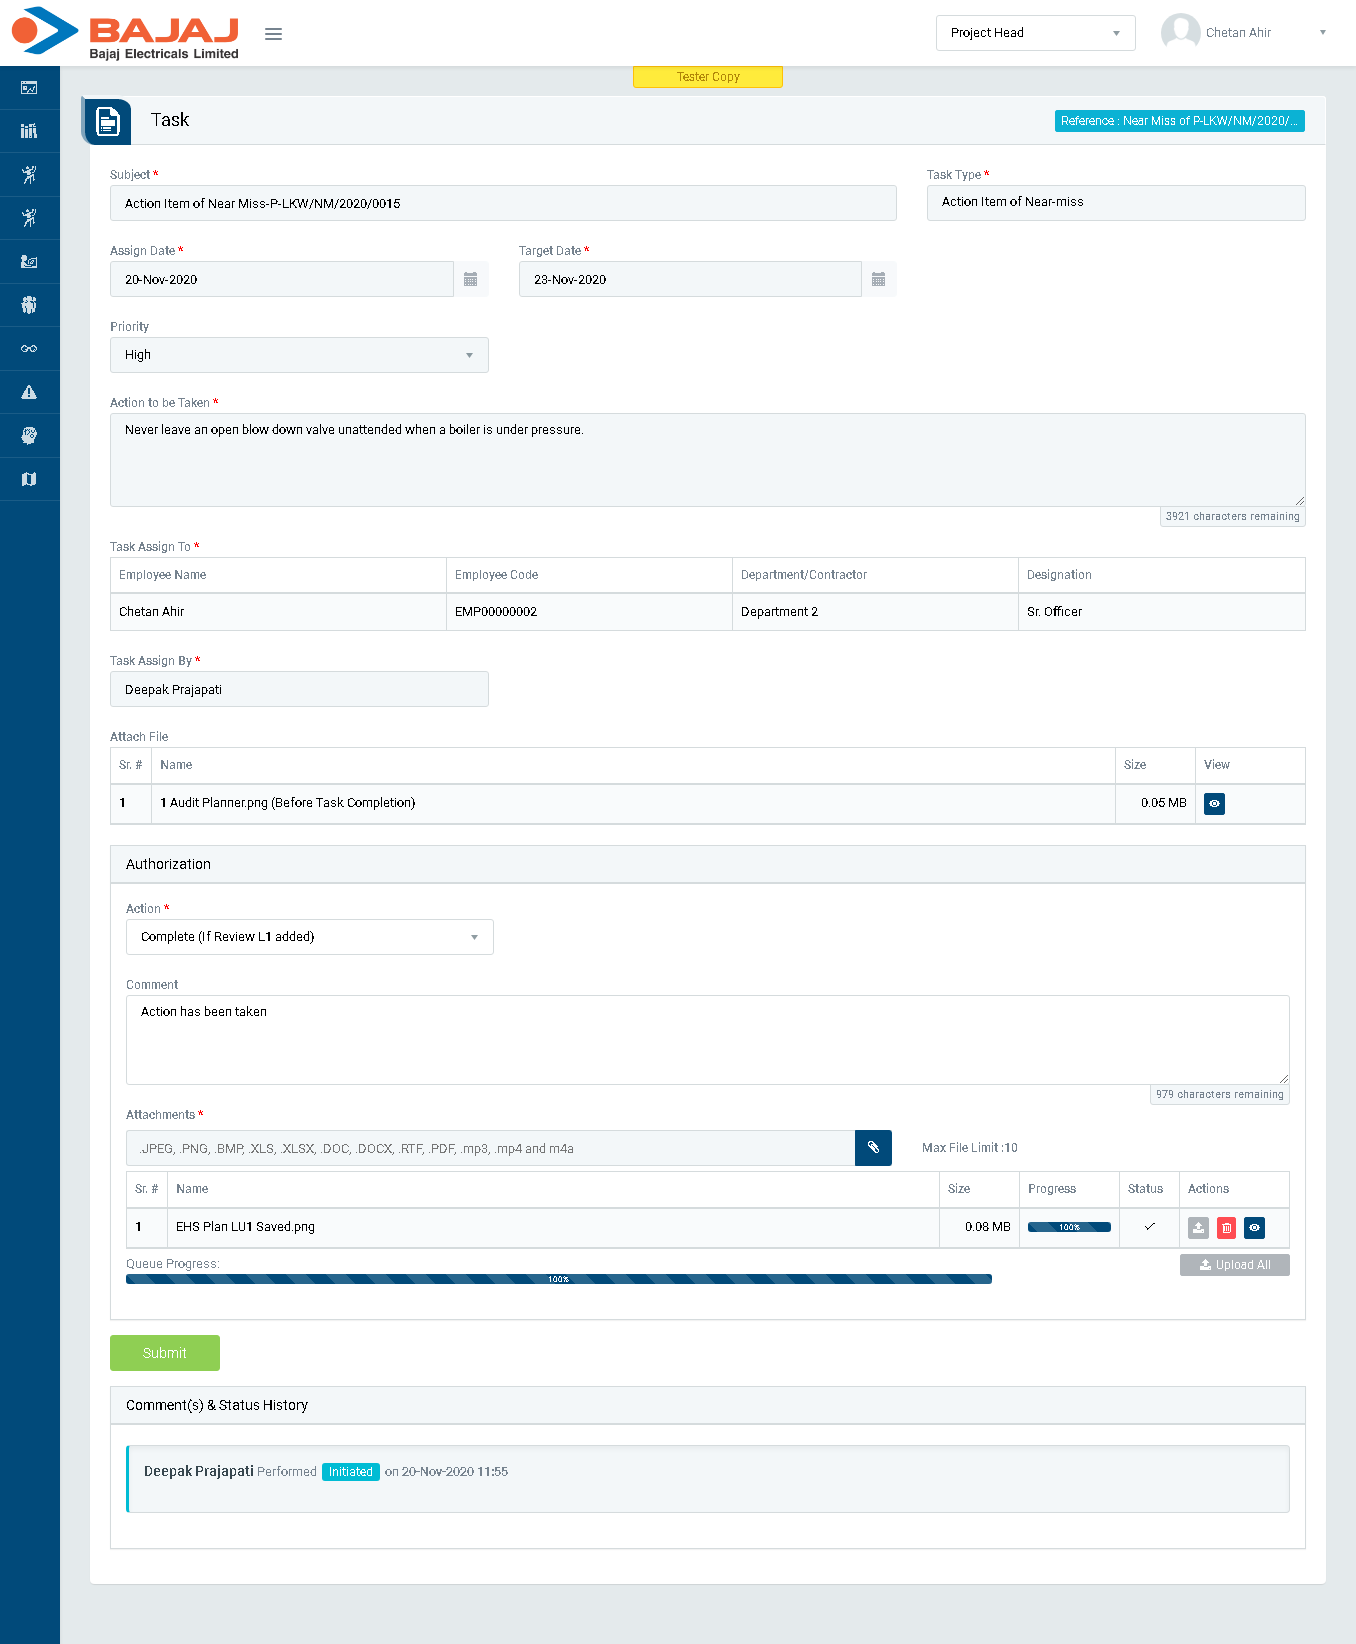Open the Authorization Action dropdown
Viewport: 1356px width, 1644px height.
[309, 937]
